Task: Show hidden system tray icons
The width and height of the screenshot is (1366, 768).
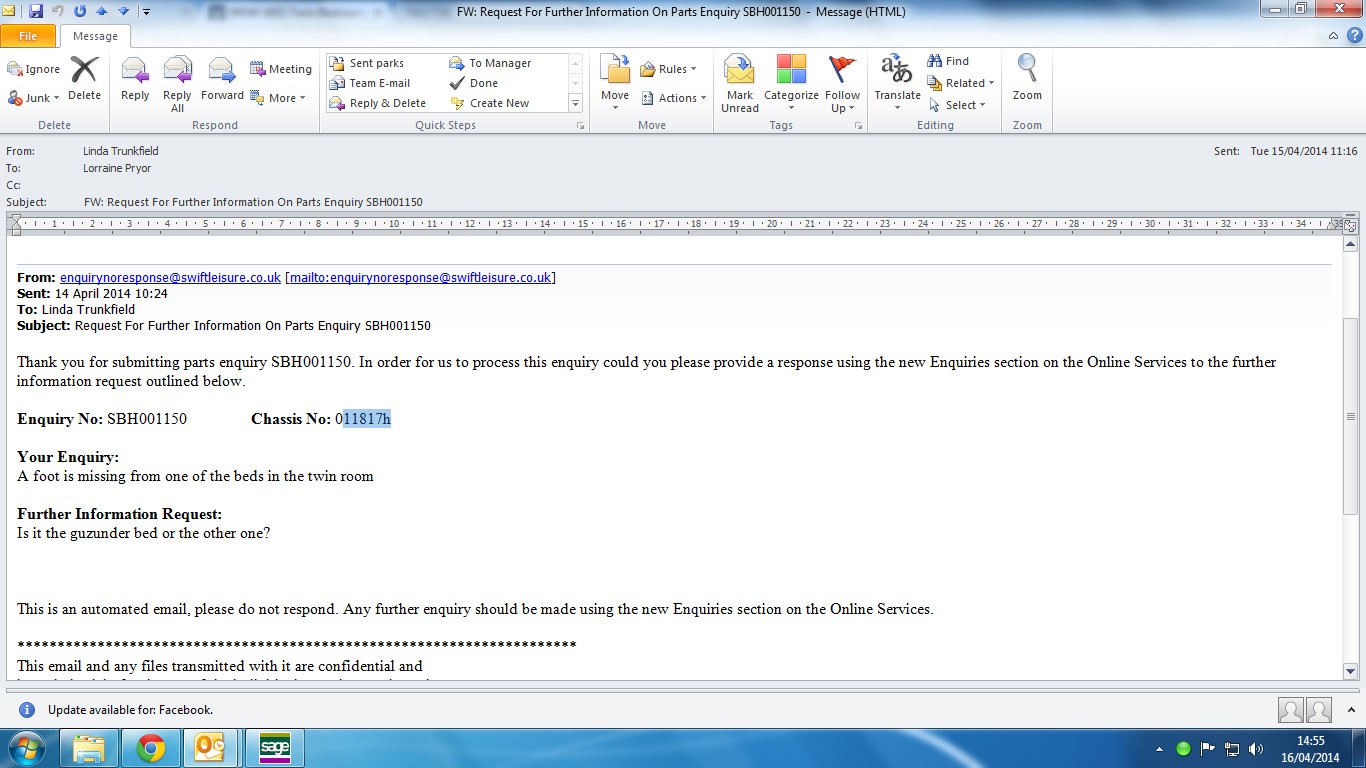Action: point(1159,748)
